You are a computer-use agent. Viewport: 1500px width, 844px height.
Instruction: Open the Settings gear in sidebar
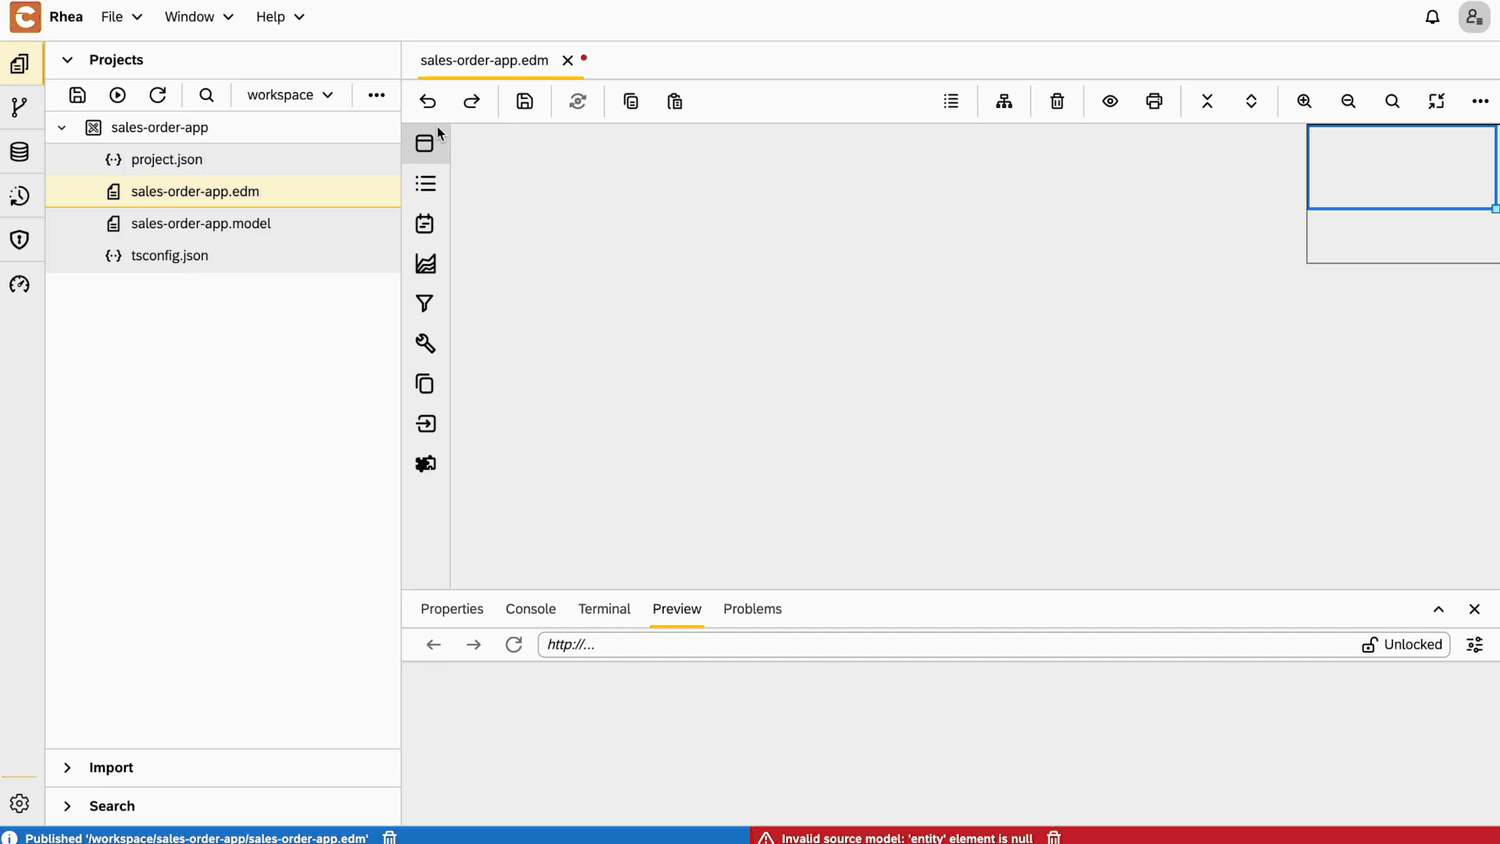19,803
